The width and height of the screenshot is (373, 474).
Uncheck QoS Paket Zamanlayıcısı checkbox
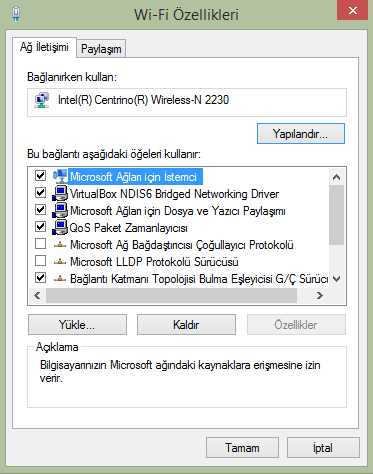coord(41,227)
